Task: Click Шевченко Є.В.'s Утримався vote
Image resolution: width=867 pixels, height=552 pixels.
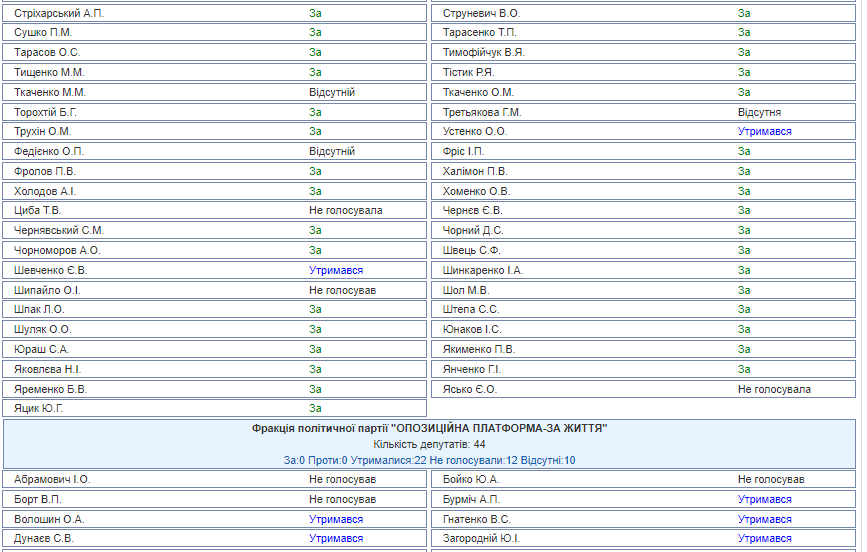Action: point(335,271)
